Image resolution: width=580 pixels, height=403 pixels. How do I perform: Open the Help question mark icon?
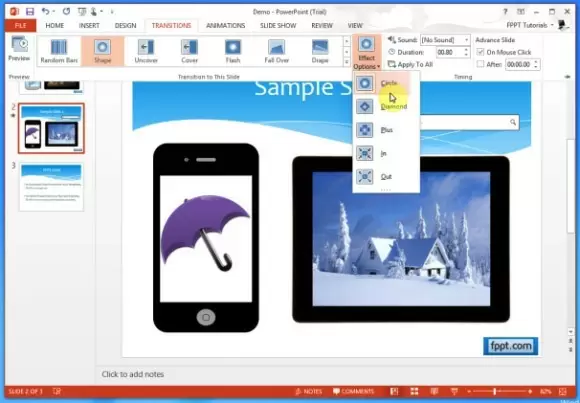click(505, 12)
